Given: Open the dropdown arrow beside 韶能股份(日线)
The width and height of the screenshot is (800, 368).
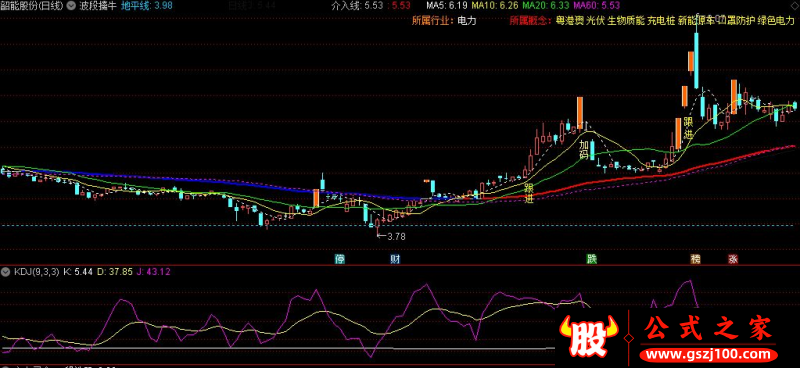Looking at the screenshot, I should pos(71,7).
